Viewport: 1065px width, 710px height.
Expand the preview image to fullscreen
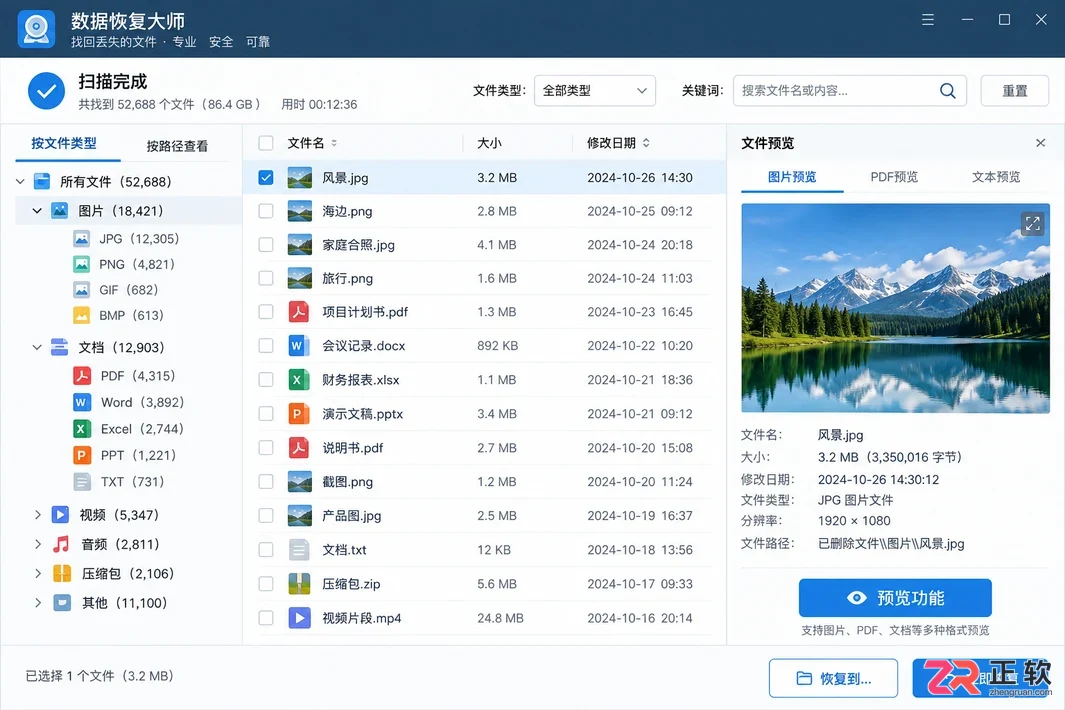click(1032, 224)
